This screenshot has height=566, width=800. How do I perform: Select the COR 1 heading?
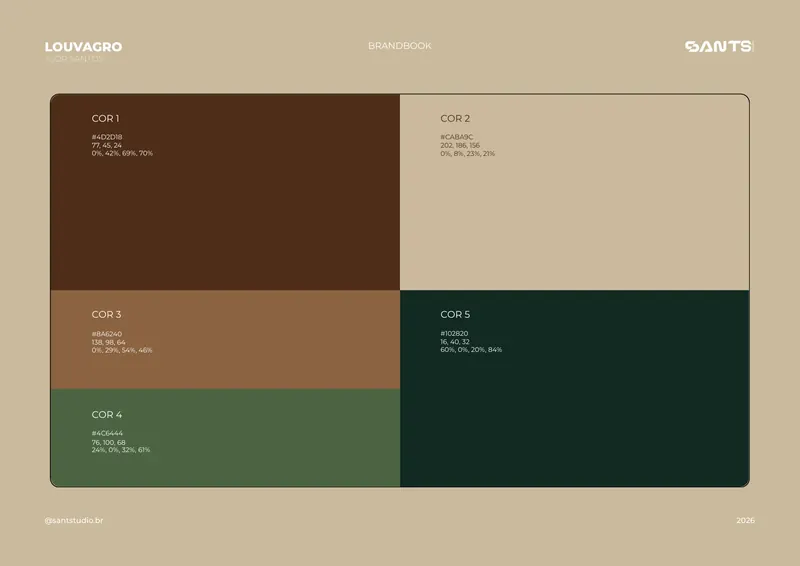[106, 118]
